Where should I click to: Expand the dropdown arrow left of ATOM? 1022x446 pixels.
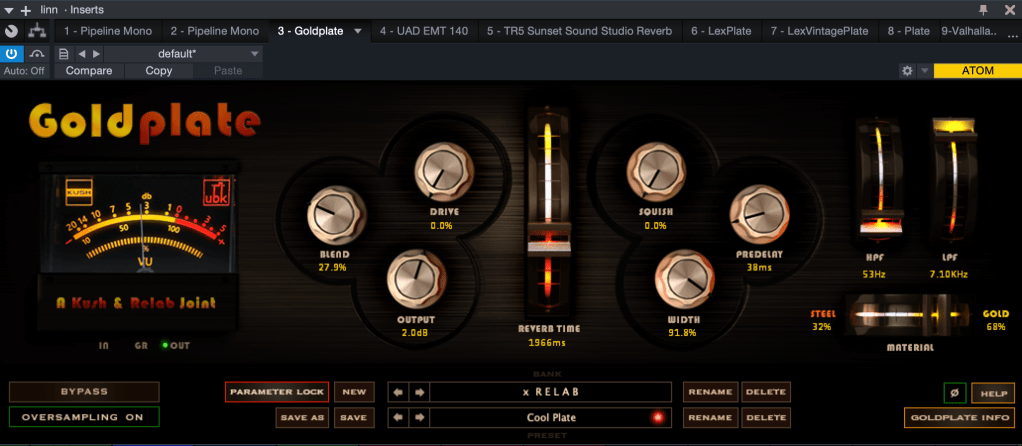925,71
